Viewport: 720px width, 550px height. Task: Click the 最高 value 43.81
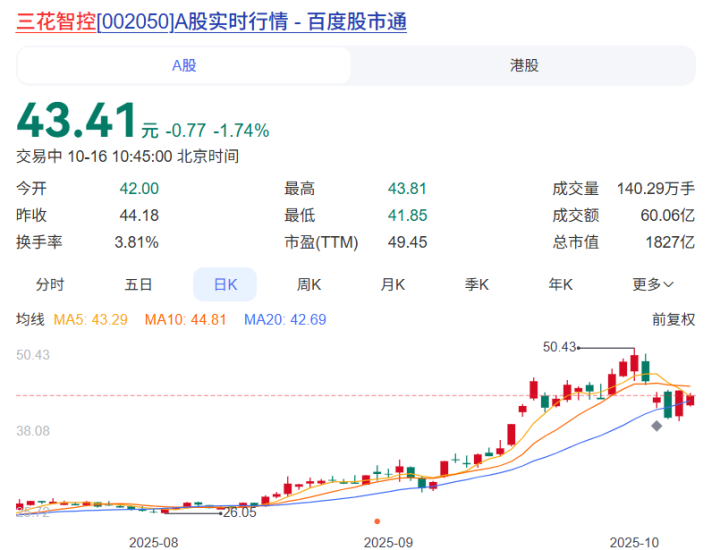pos(407,188)
